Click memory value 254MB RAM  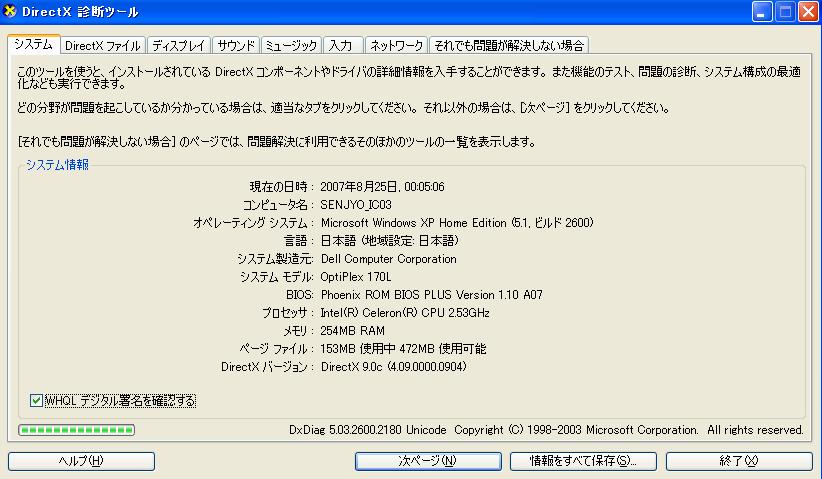[x=352, y=331]
